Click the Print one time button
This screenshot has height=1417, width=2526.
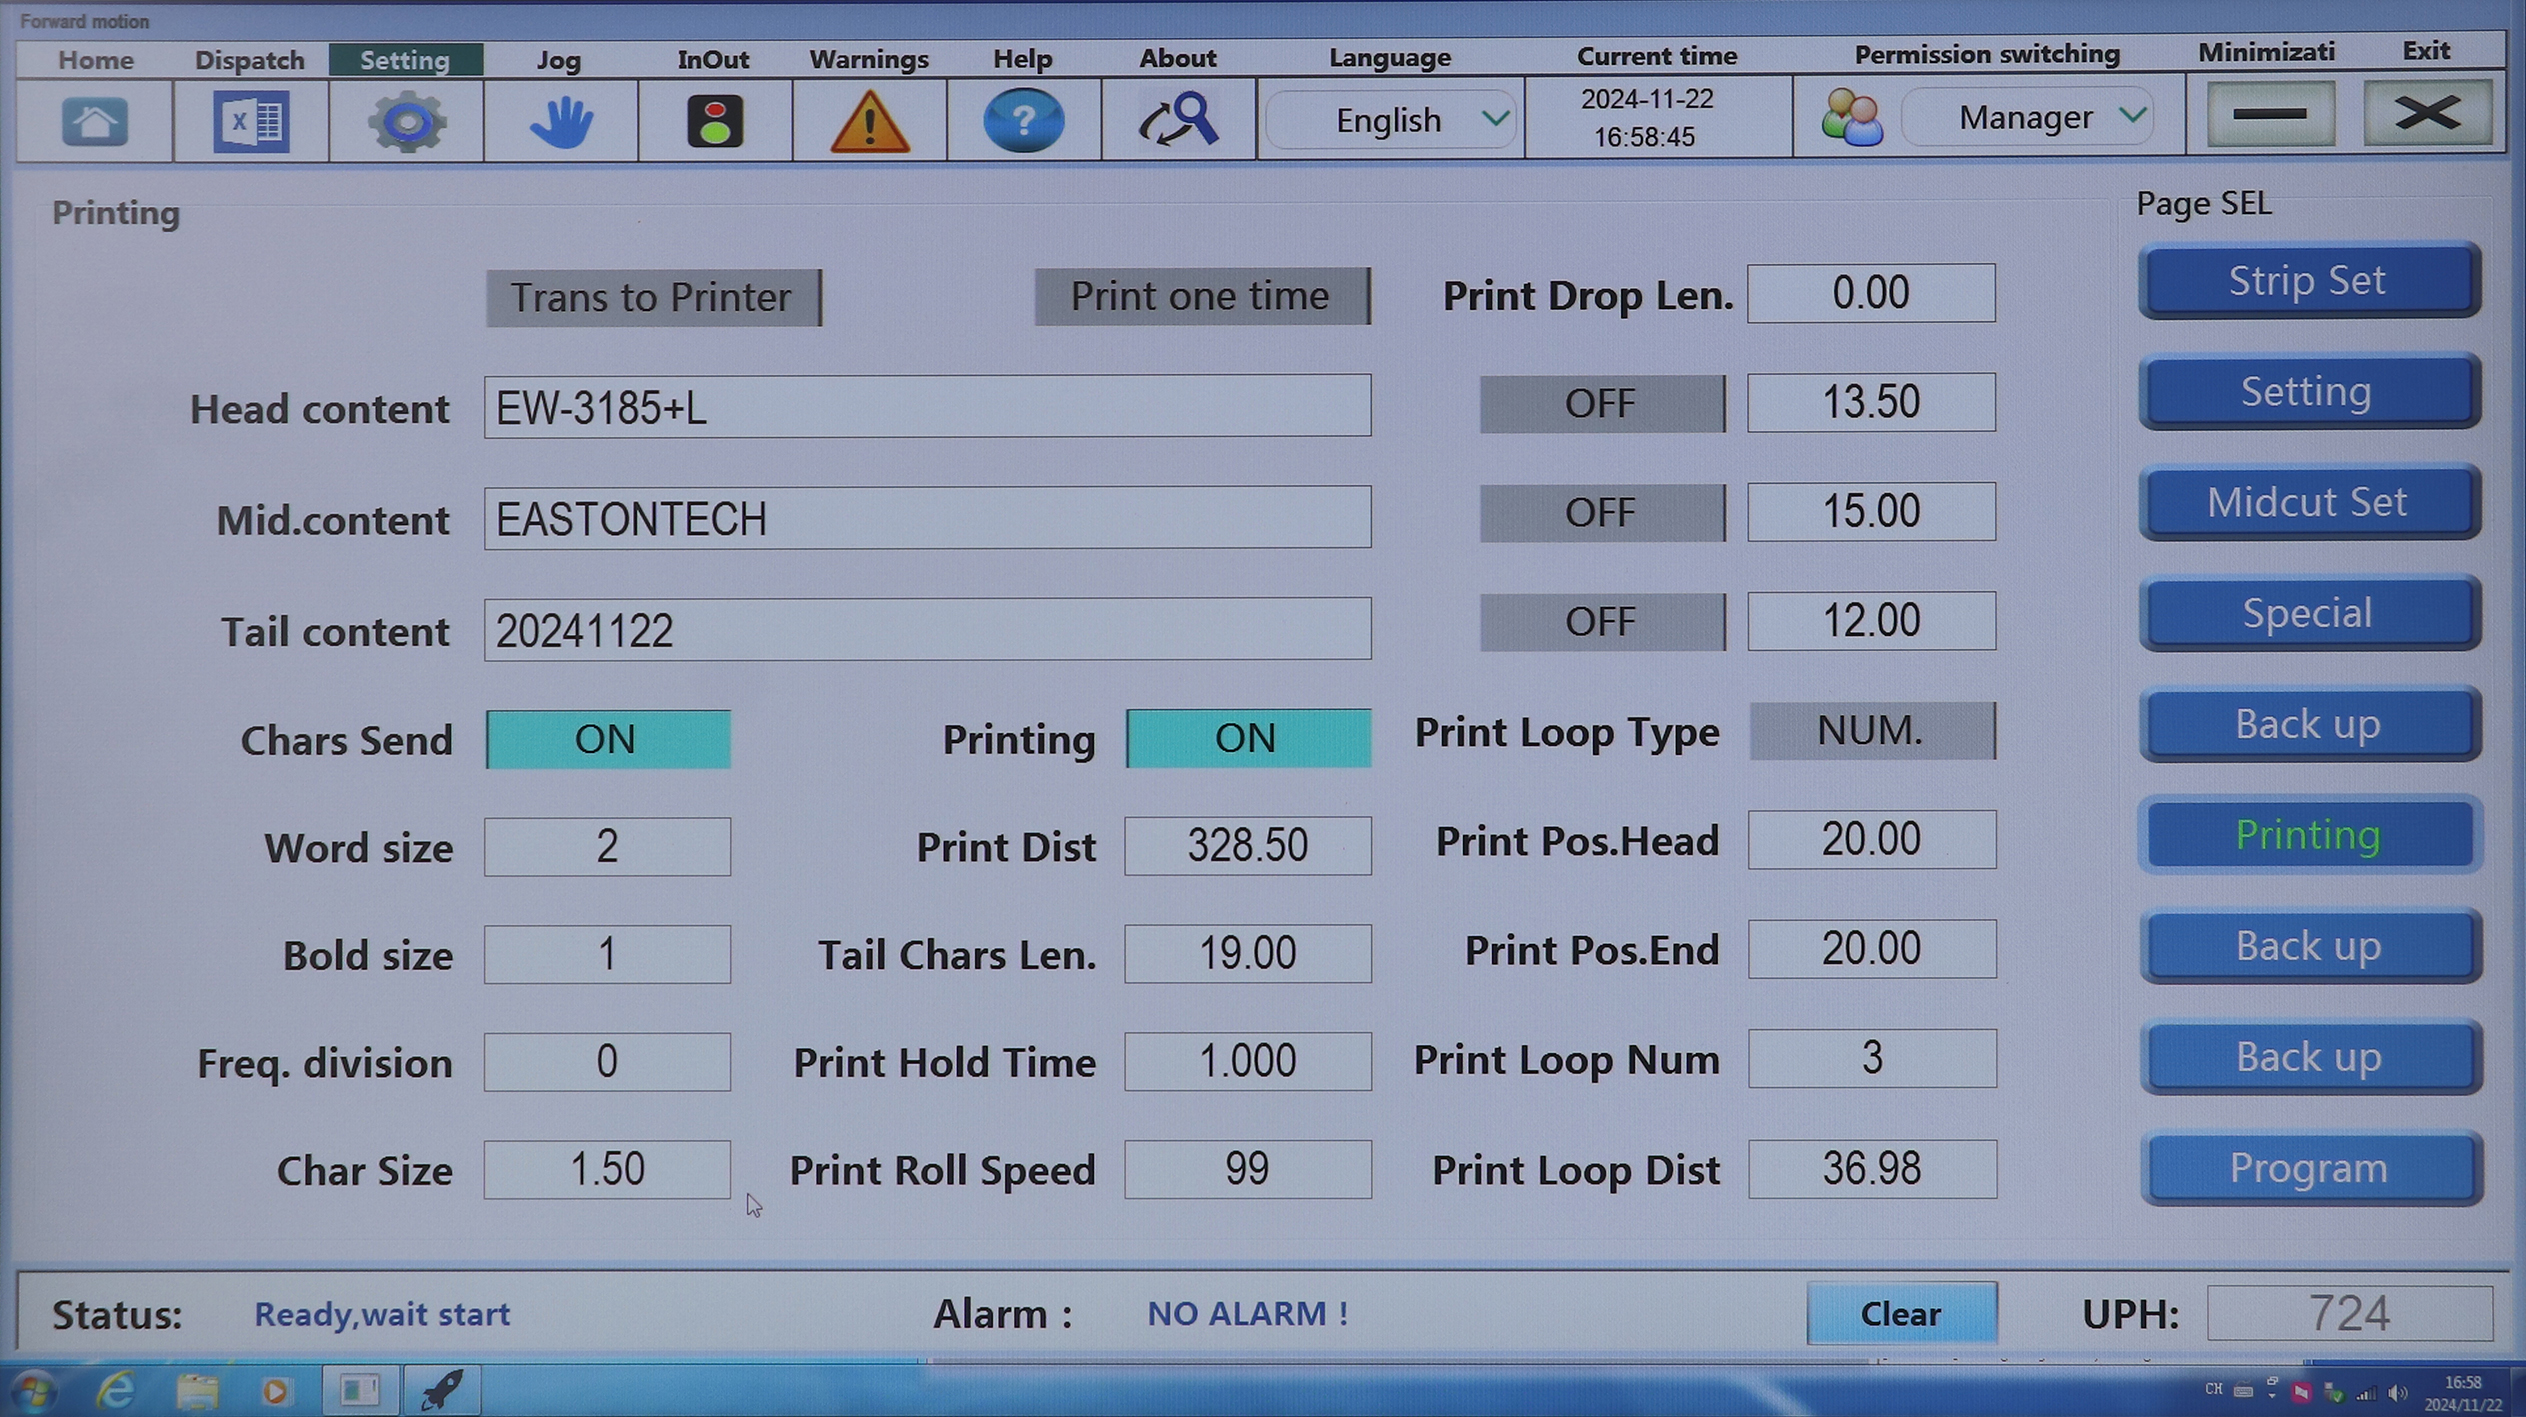[1202, 296]
